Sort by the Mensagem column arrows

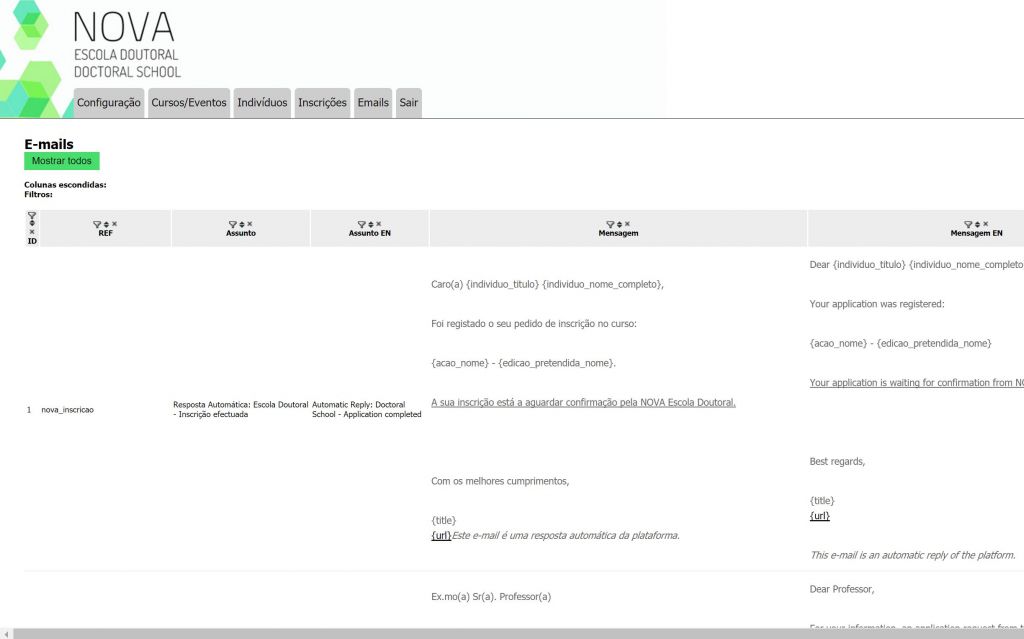pyautogui.click(x=619, y=224)
